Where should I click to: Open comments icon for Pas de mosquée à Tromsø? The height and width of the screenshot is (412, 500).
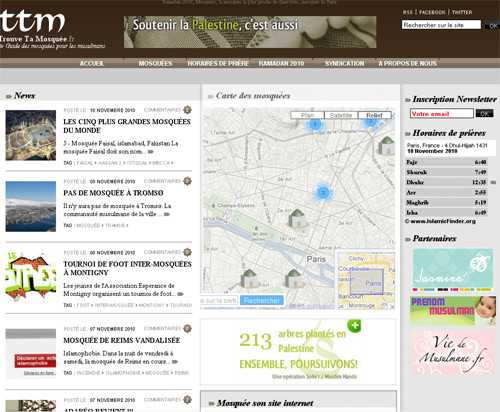click(x=187, y=181)
